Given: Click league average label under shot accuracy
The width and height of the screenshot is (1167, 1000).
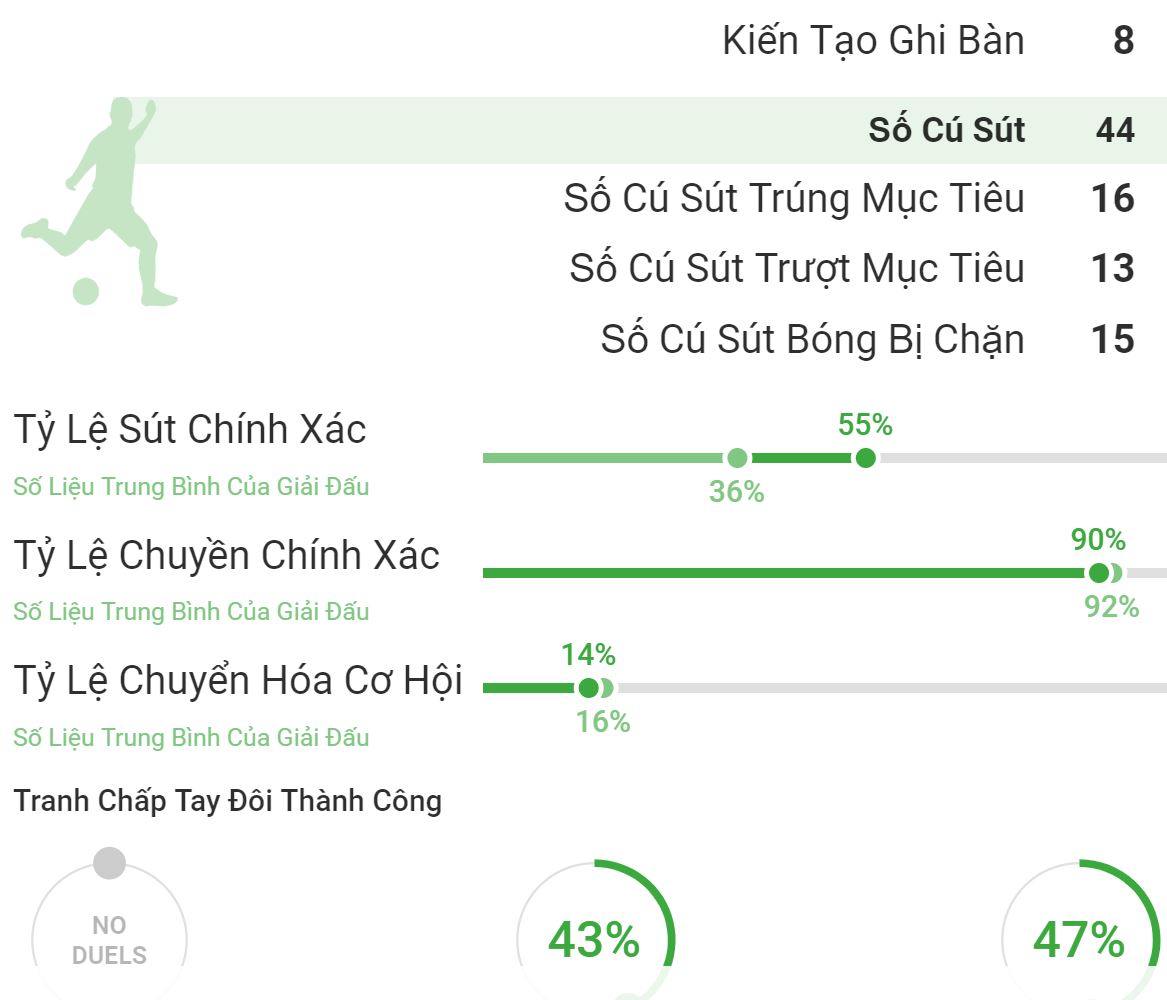Looking at the screenshot, I should [191, 487].
